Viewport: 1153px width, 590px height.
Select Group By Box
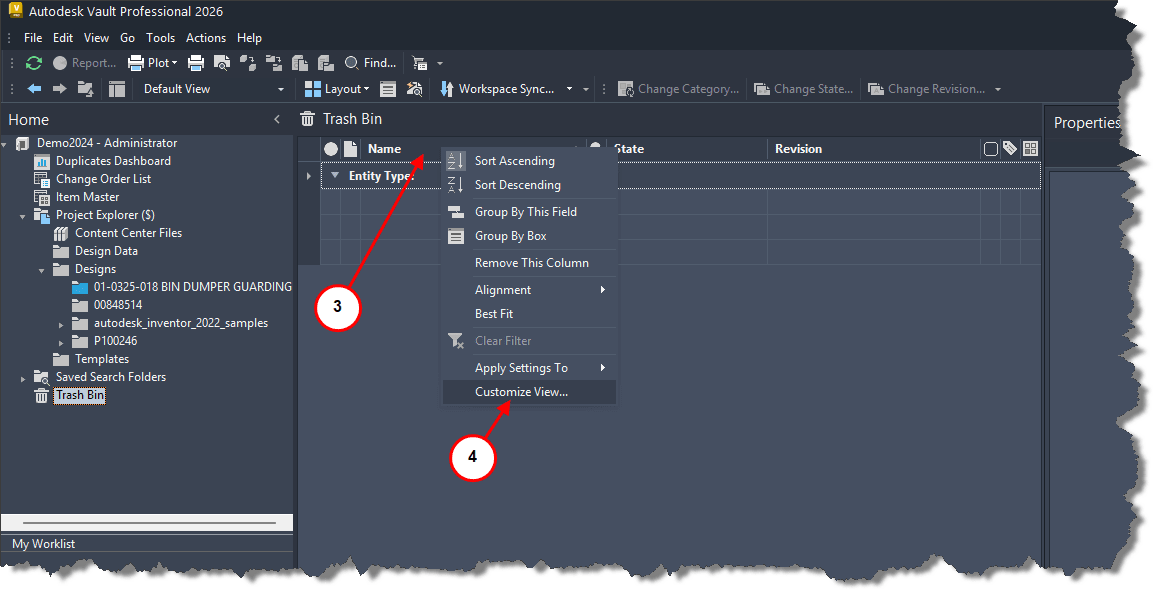529,236
